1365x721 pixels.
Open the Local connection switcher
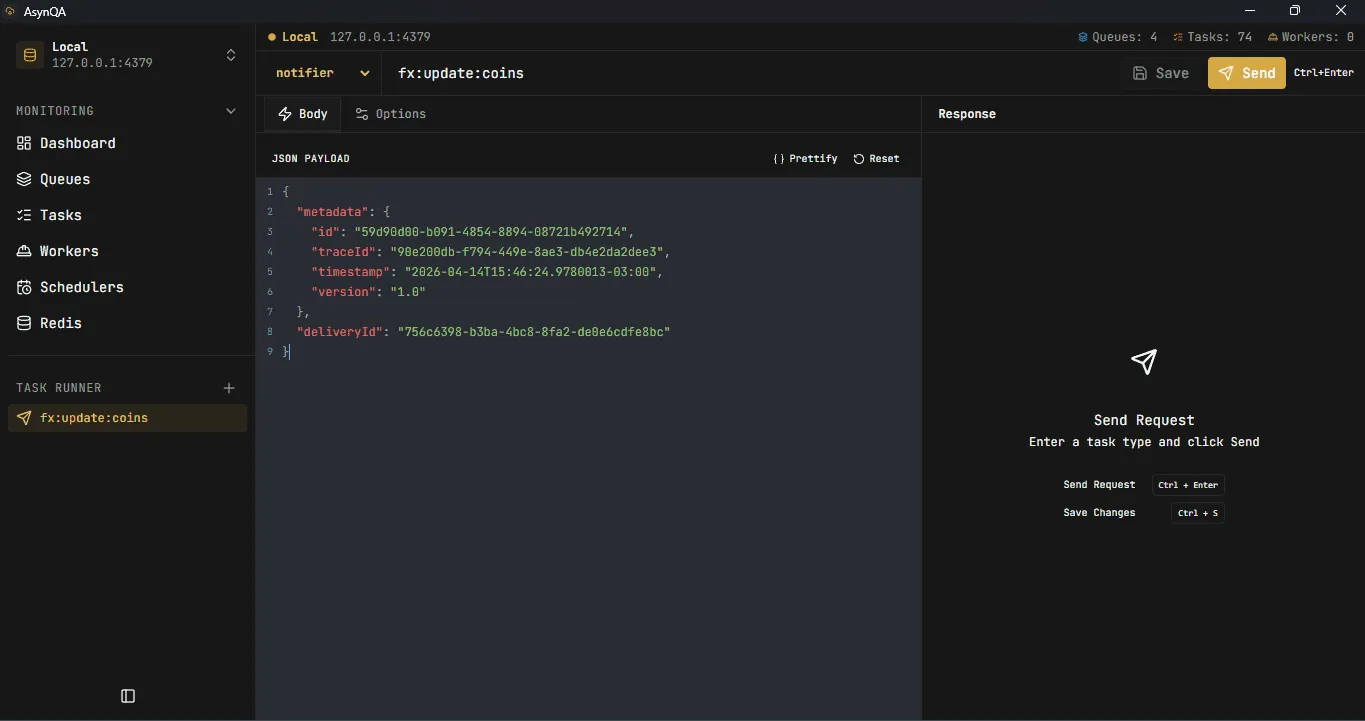[x=127, y=55]
